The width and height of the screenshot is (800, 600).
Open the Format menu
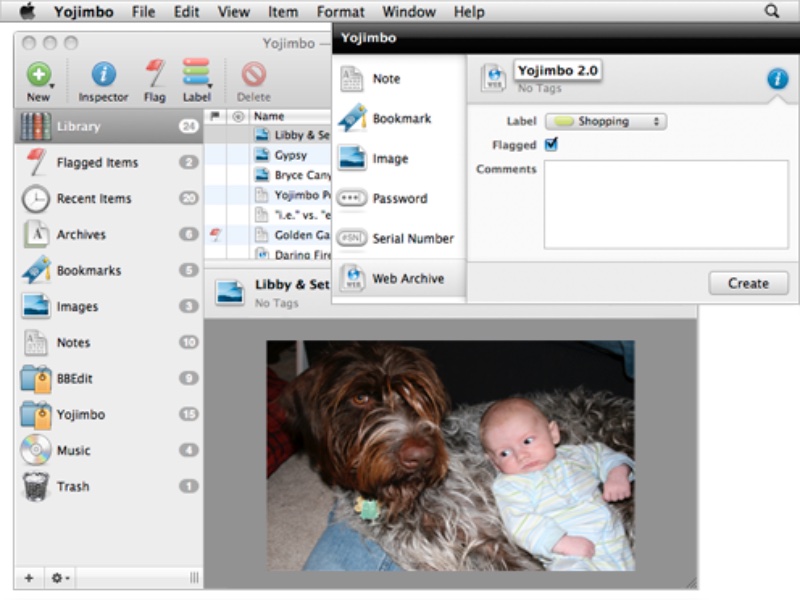tap(340, 12)
